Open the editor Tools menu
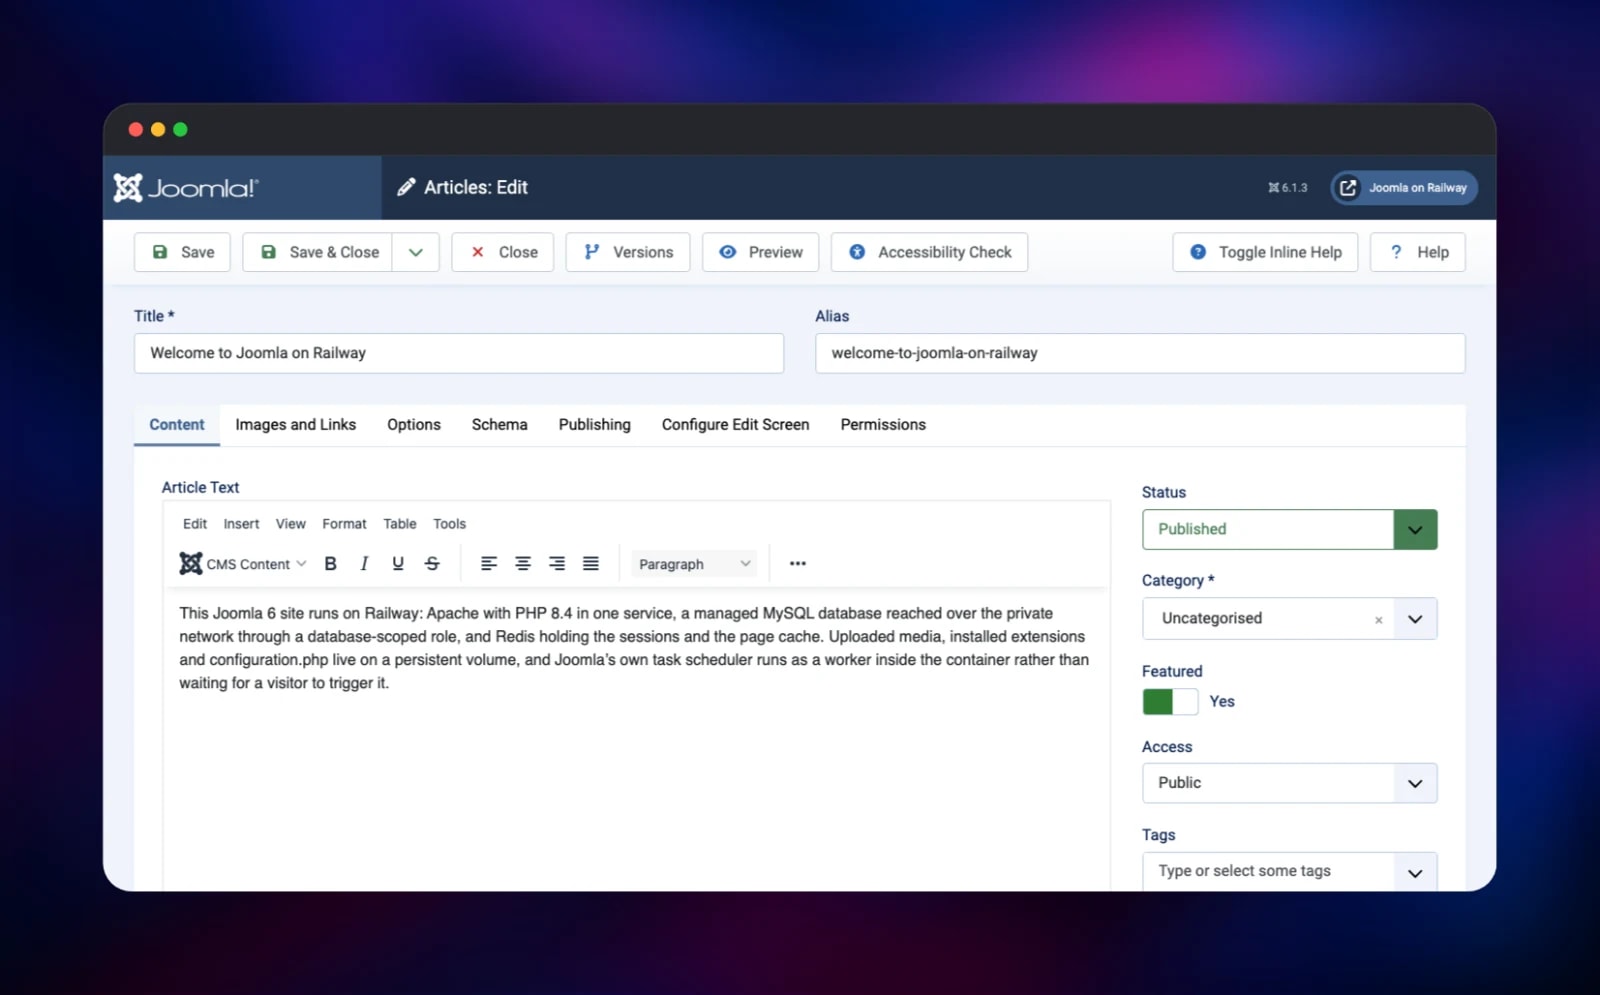The image size is (1600, 995). [449, 524]
